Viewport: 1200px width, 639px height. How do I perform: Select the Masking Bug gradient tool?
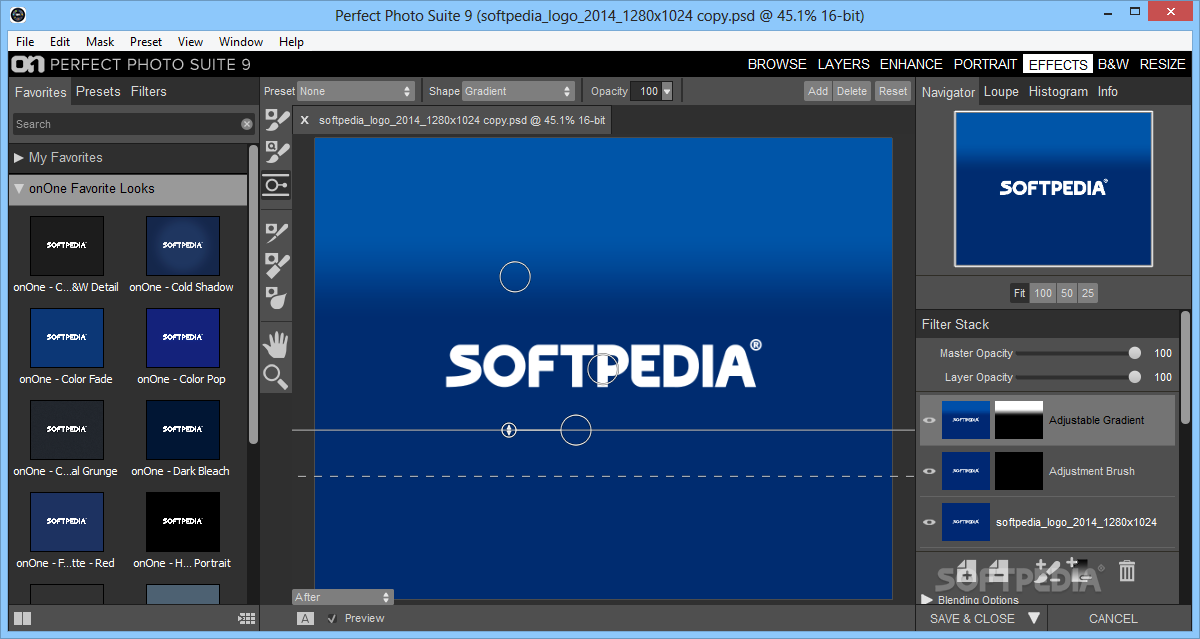(276, 185)
